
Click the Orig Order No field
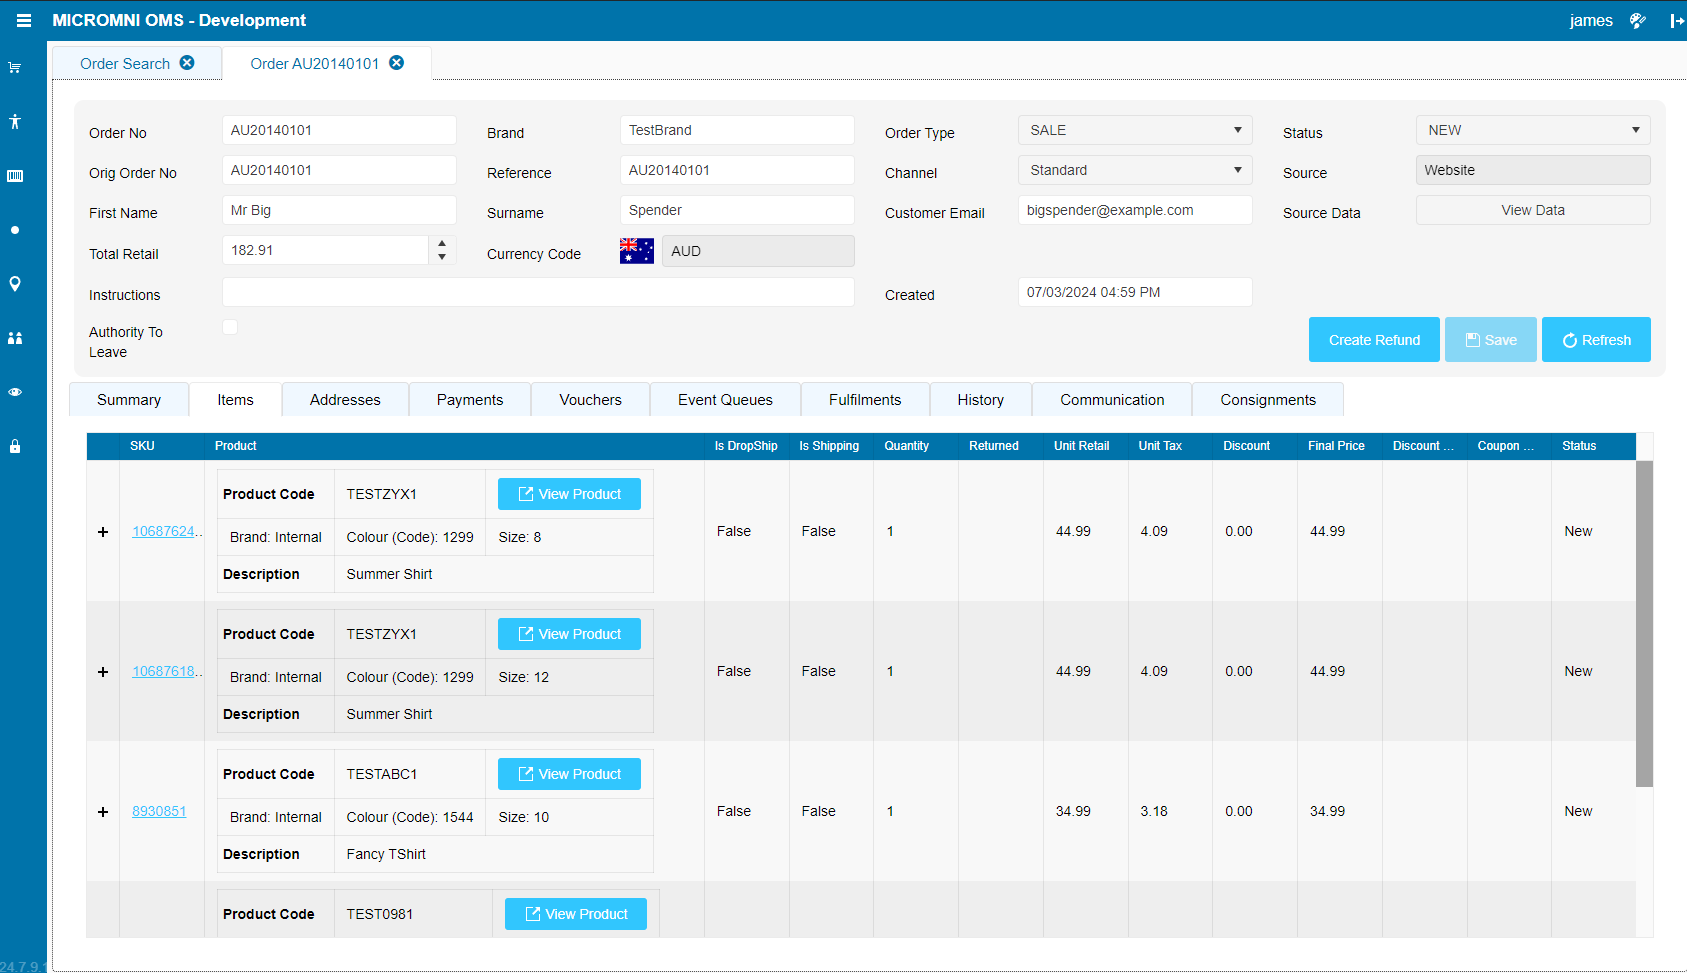339,170
